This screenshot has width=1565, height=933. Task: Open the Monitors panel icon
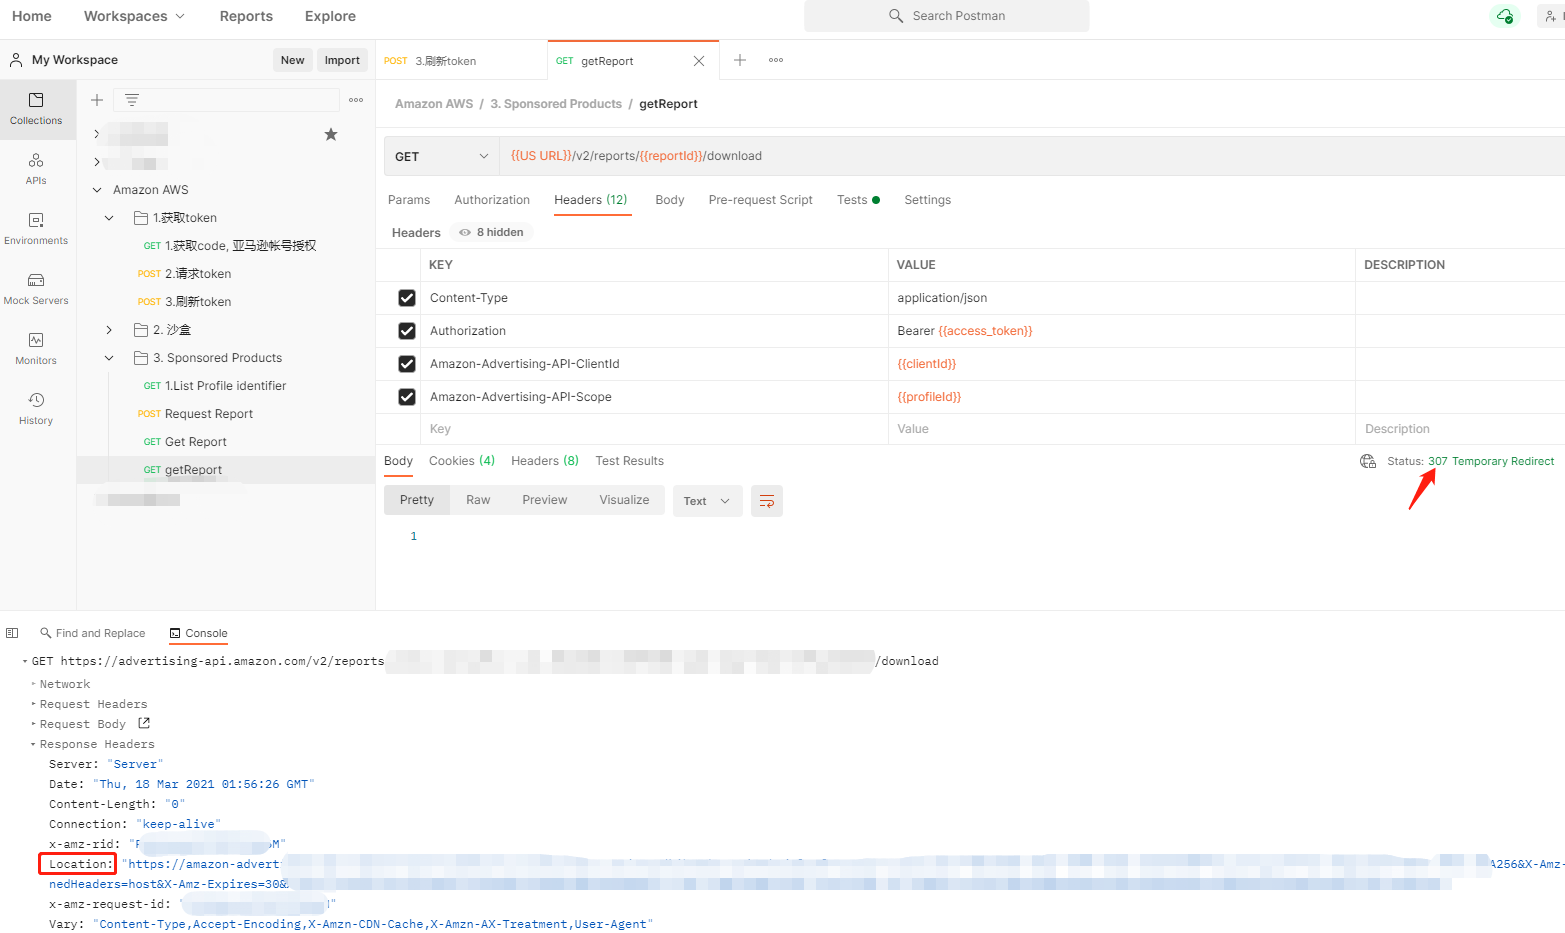(37, 350)
